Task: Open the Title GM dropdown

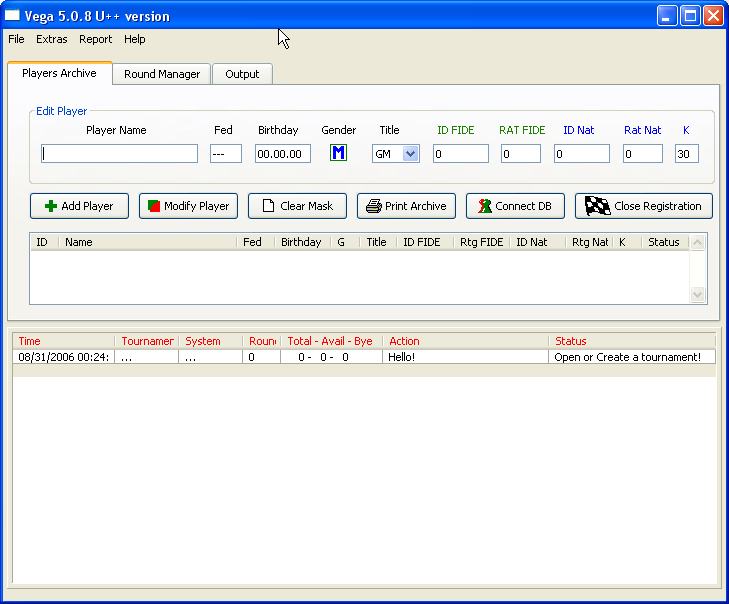Action: [x=409, y=154]
